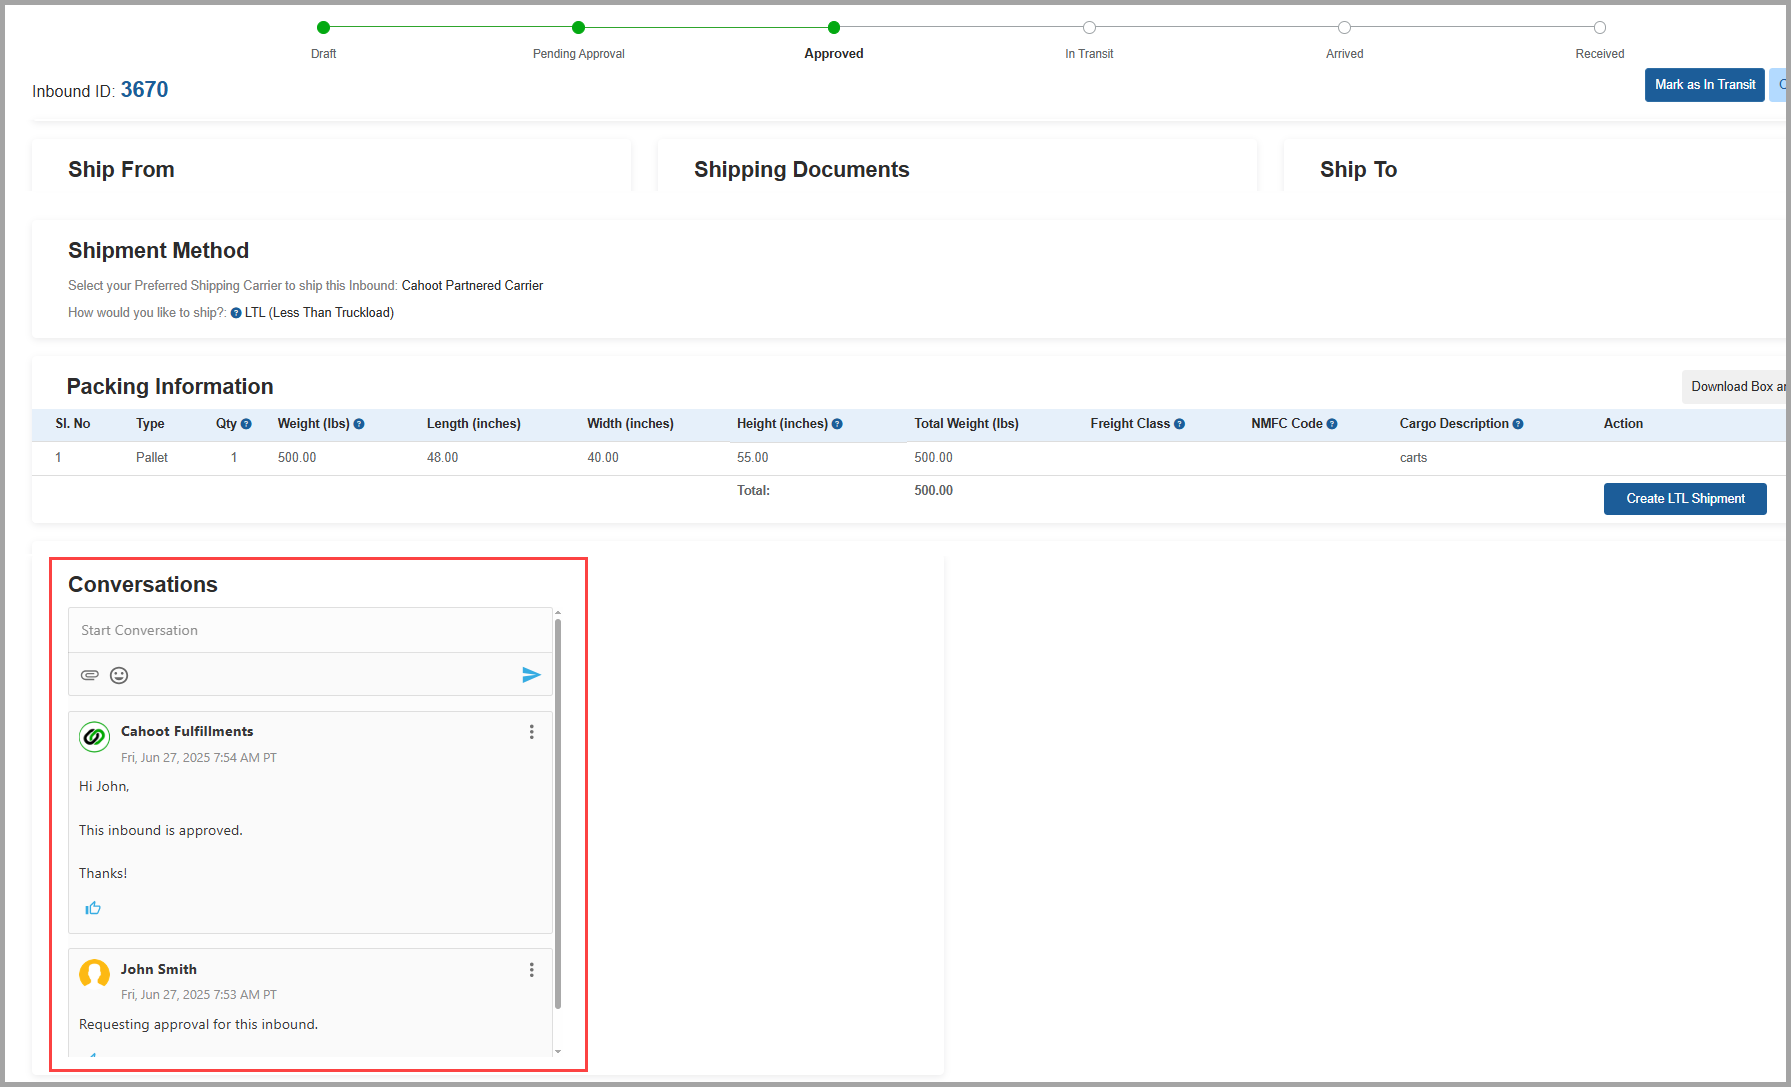Click the Length (inches) column header
1791x1087 pixels.
(474, 424)
